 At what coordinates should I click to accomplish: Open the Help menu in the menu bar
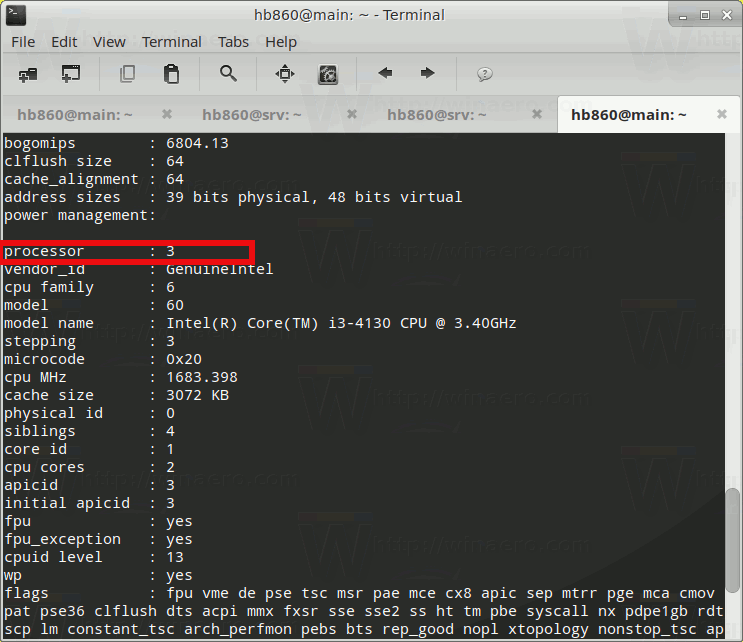point(281,41)
